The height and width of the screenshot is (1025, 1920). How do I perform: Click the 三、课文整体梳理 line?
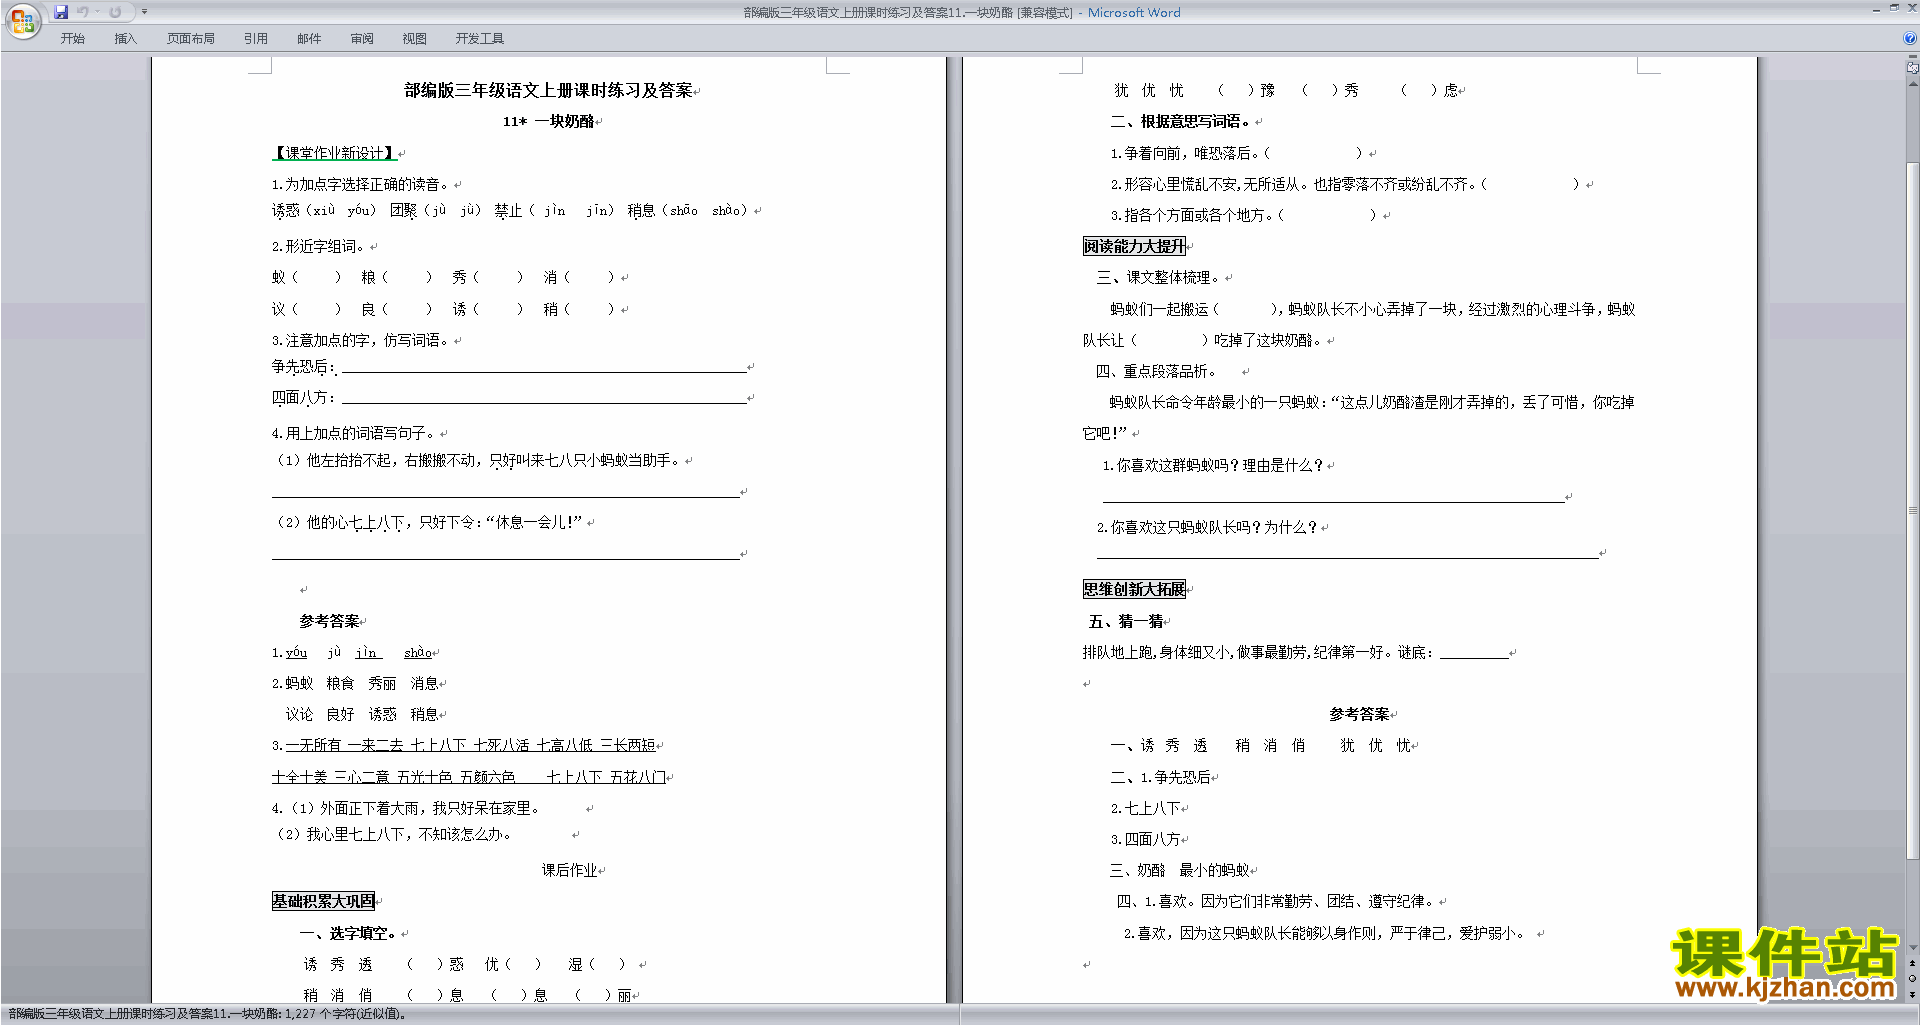pos(1160,277)
